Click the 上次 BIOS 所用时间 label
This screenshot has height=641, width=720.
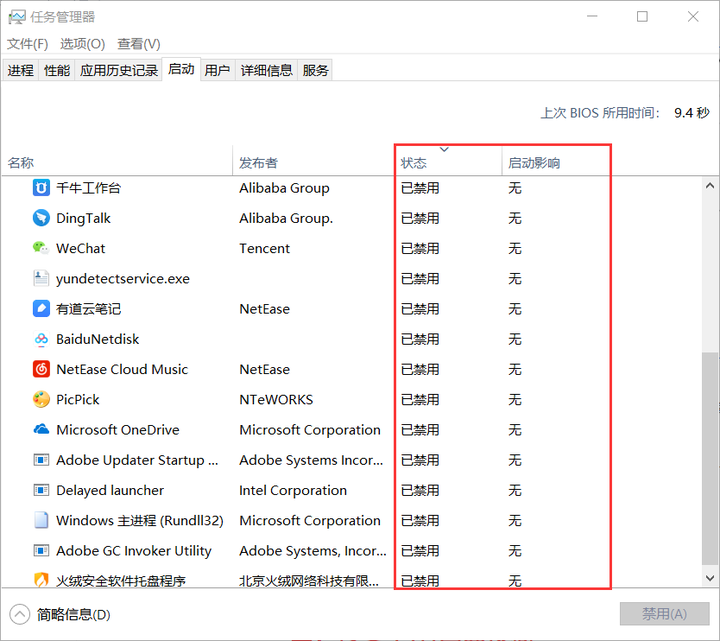[600, 113]
